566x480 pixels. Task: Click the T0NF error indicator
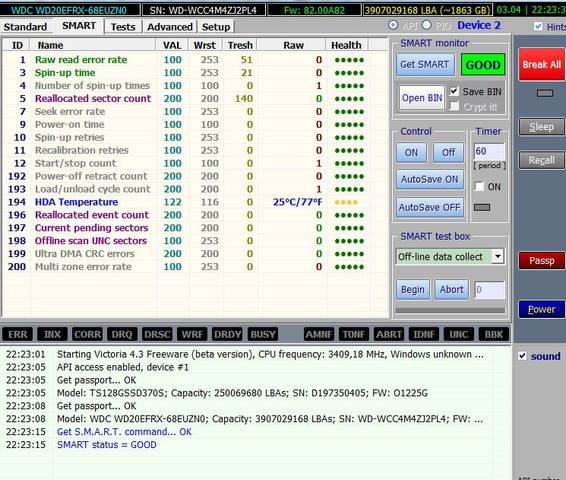(354, 335)
